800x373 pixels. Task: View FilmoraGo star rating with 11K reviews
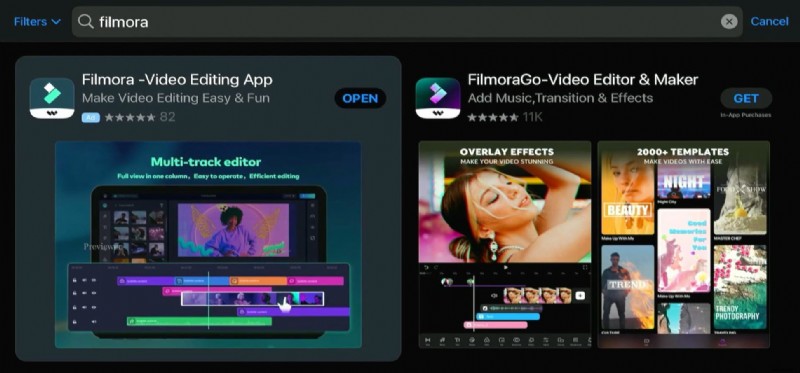[x=505, y=117]
